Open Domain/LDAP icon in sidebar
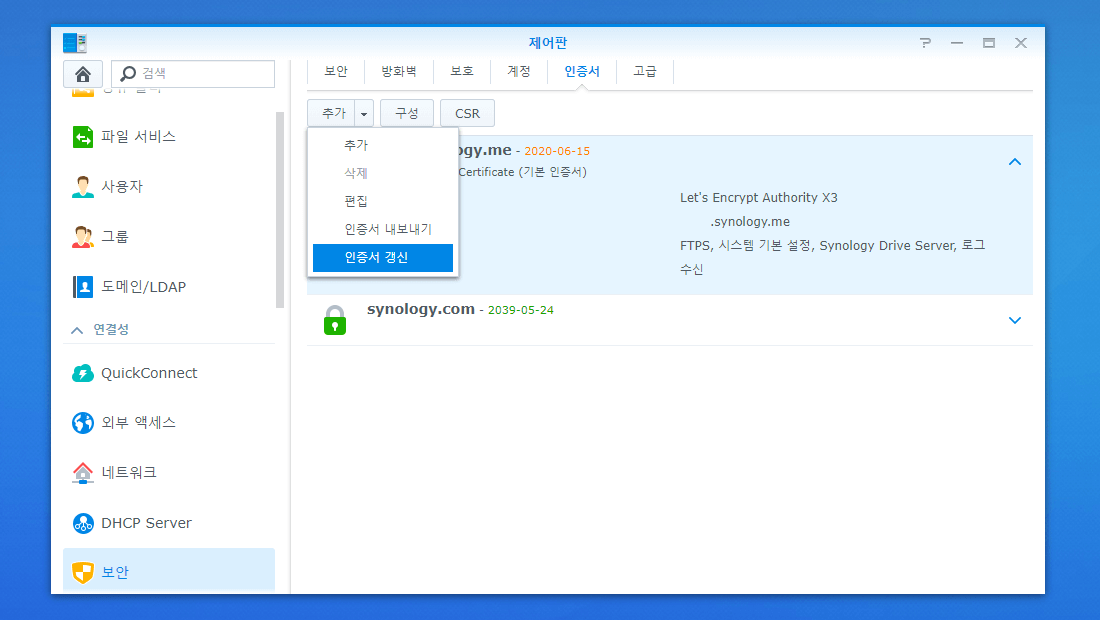The image size is (1100, 620). [x=83, y=287]
